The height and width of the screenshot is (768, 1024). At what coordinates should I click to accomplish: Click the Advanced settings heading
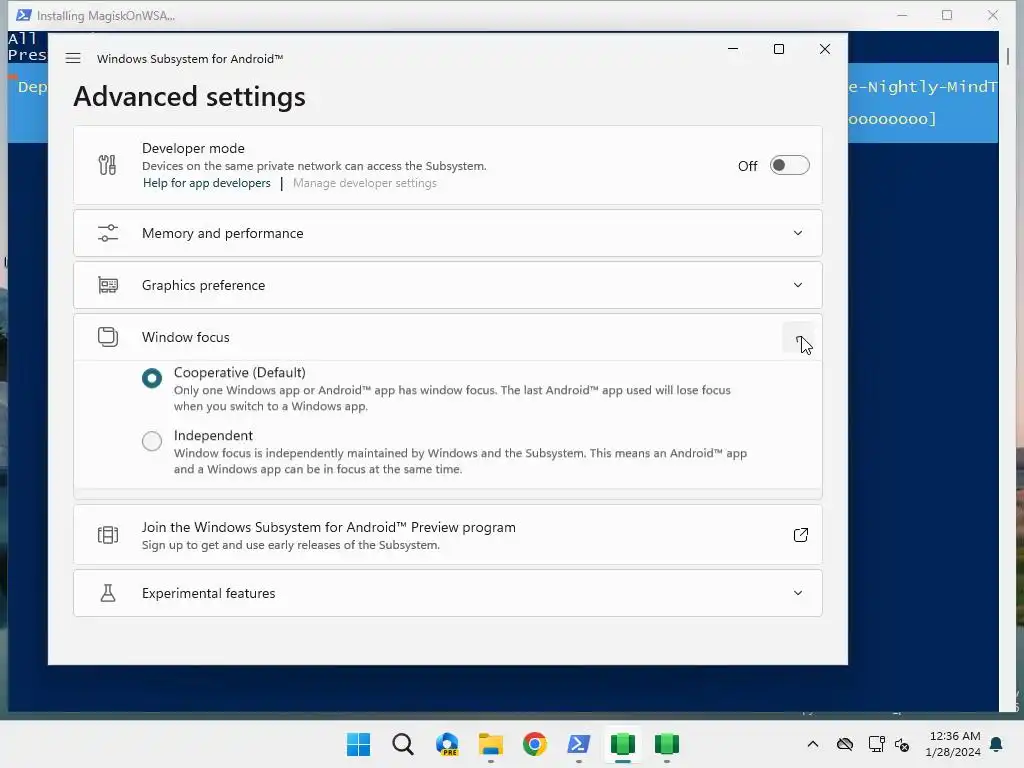point(189,97)
